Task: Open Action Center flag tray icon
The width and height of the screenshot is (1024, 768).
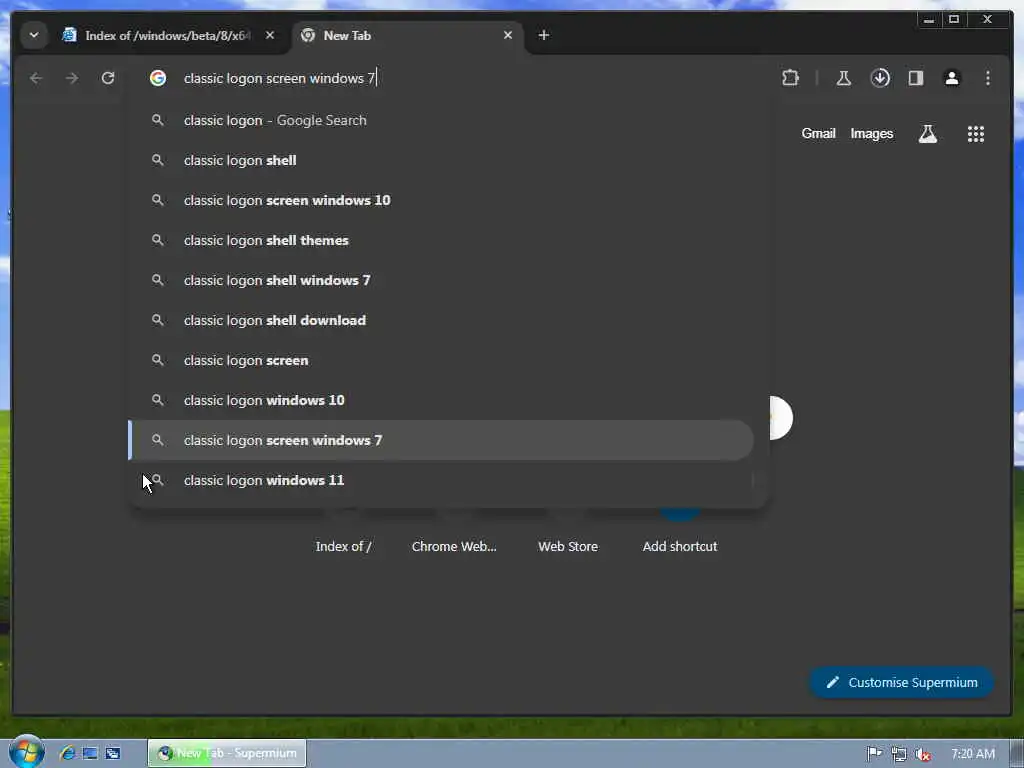Action: click(x=874, y=754)
